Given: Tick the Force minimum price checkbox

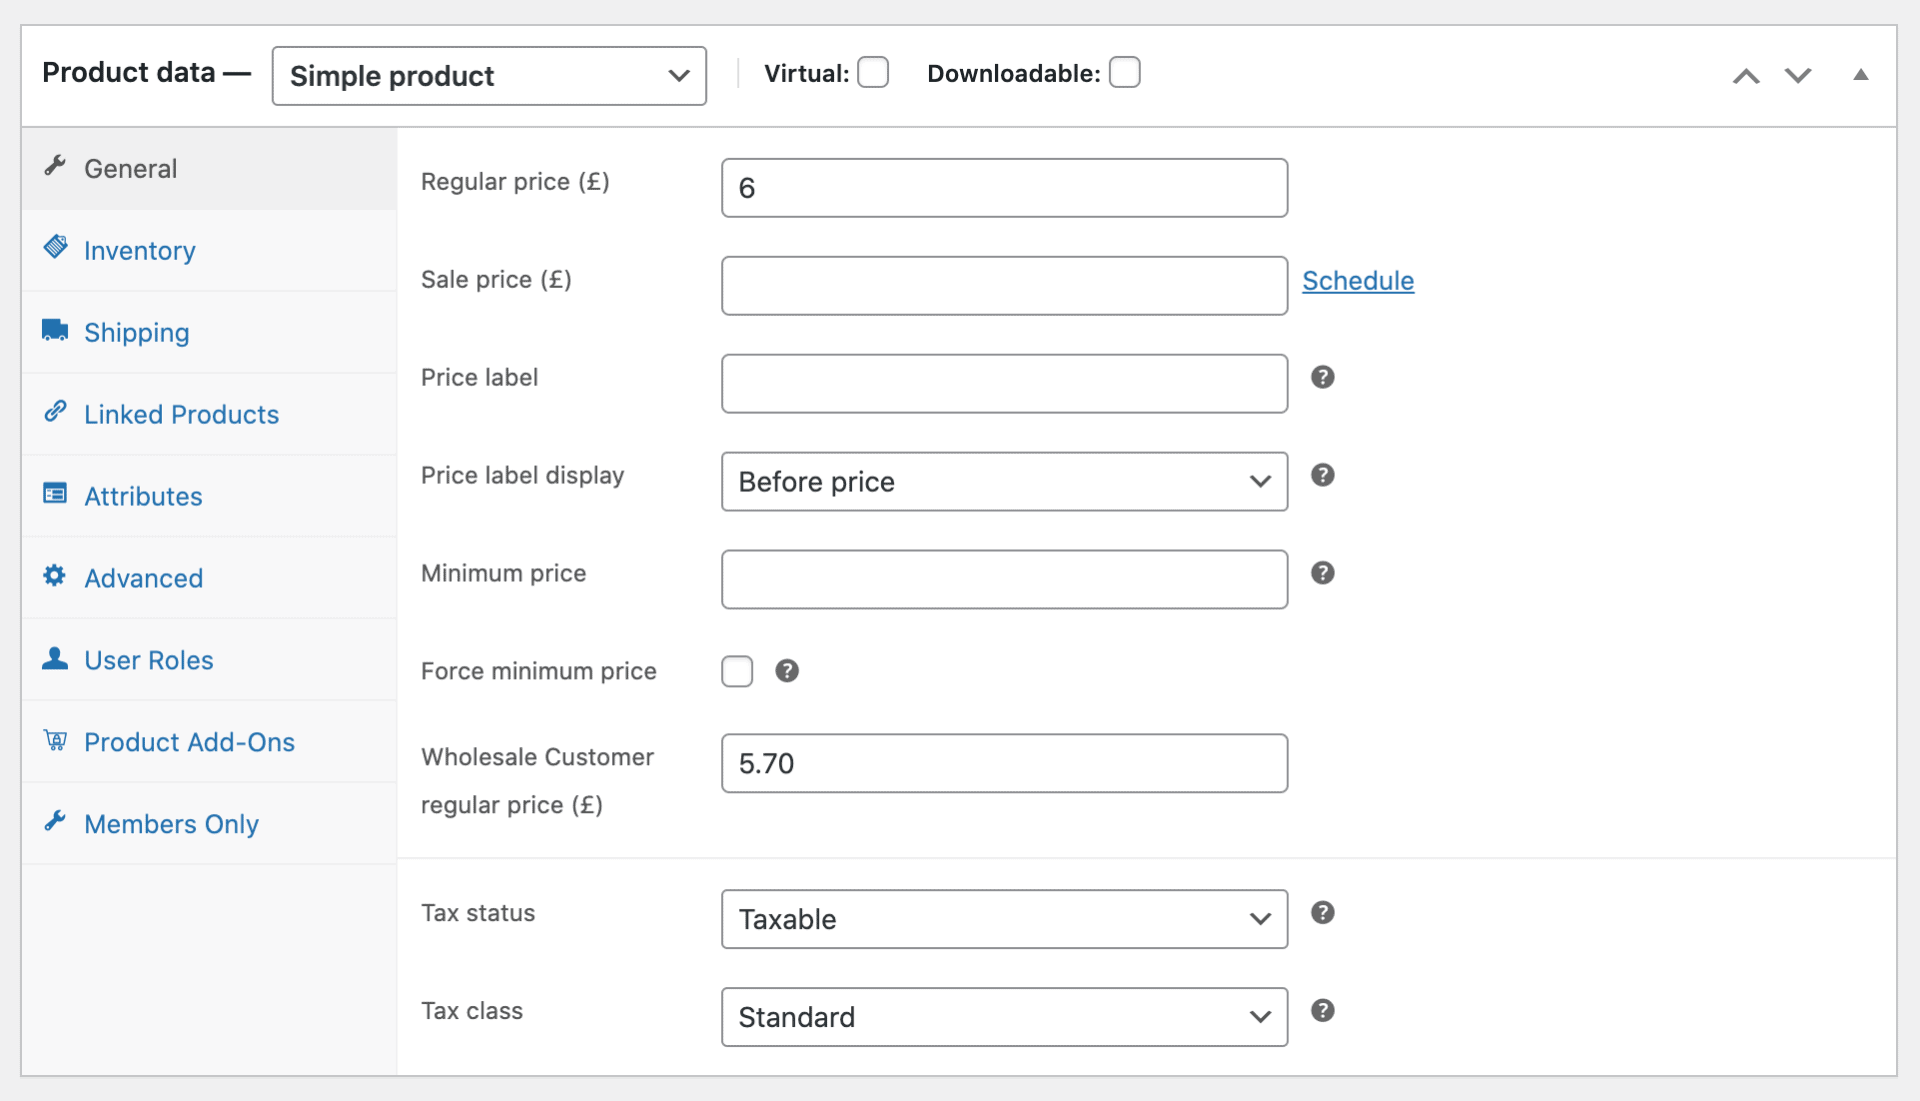Looking at the screenshot, I should pyautogui.click(x=737, y=671).
